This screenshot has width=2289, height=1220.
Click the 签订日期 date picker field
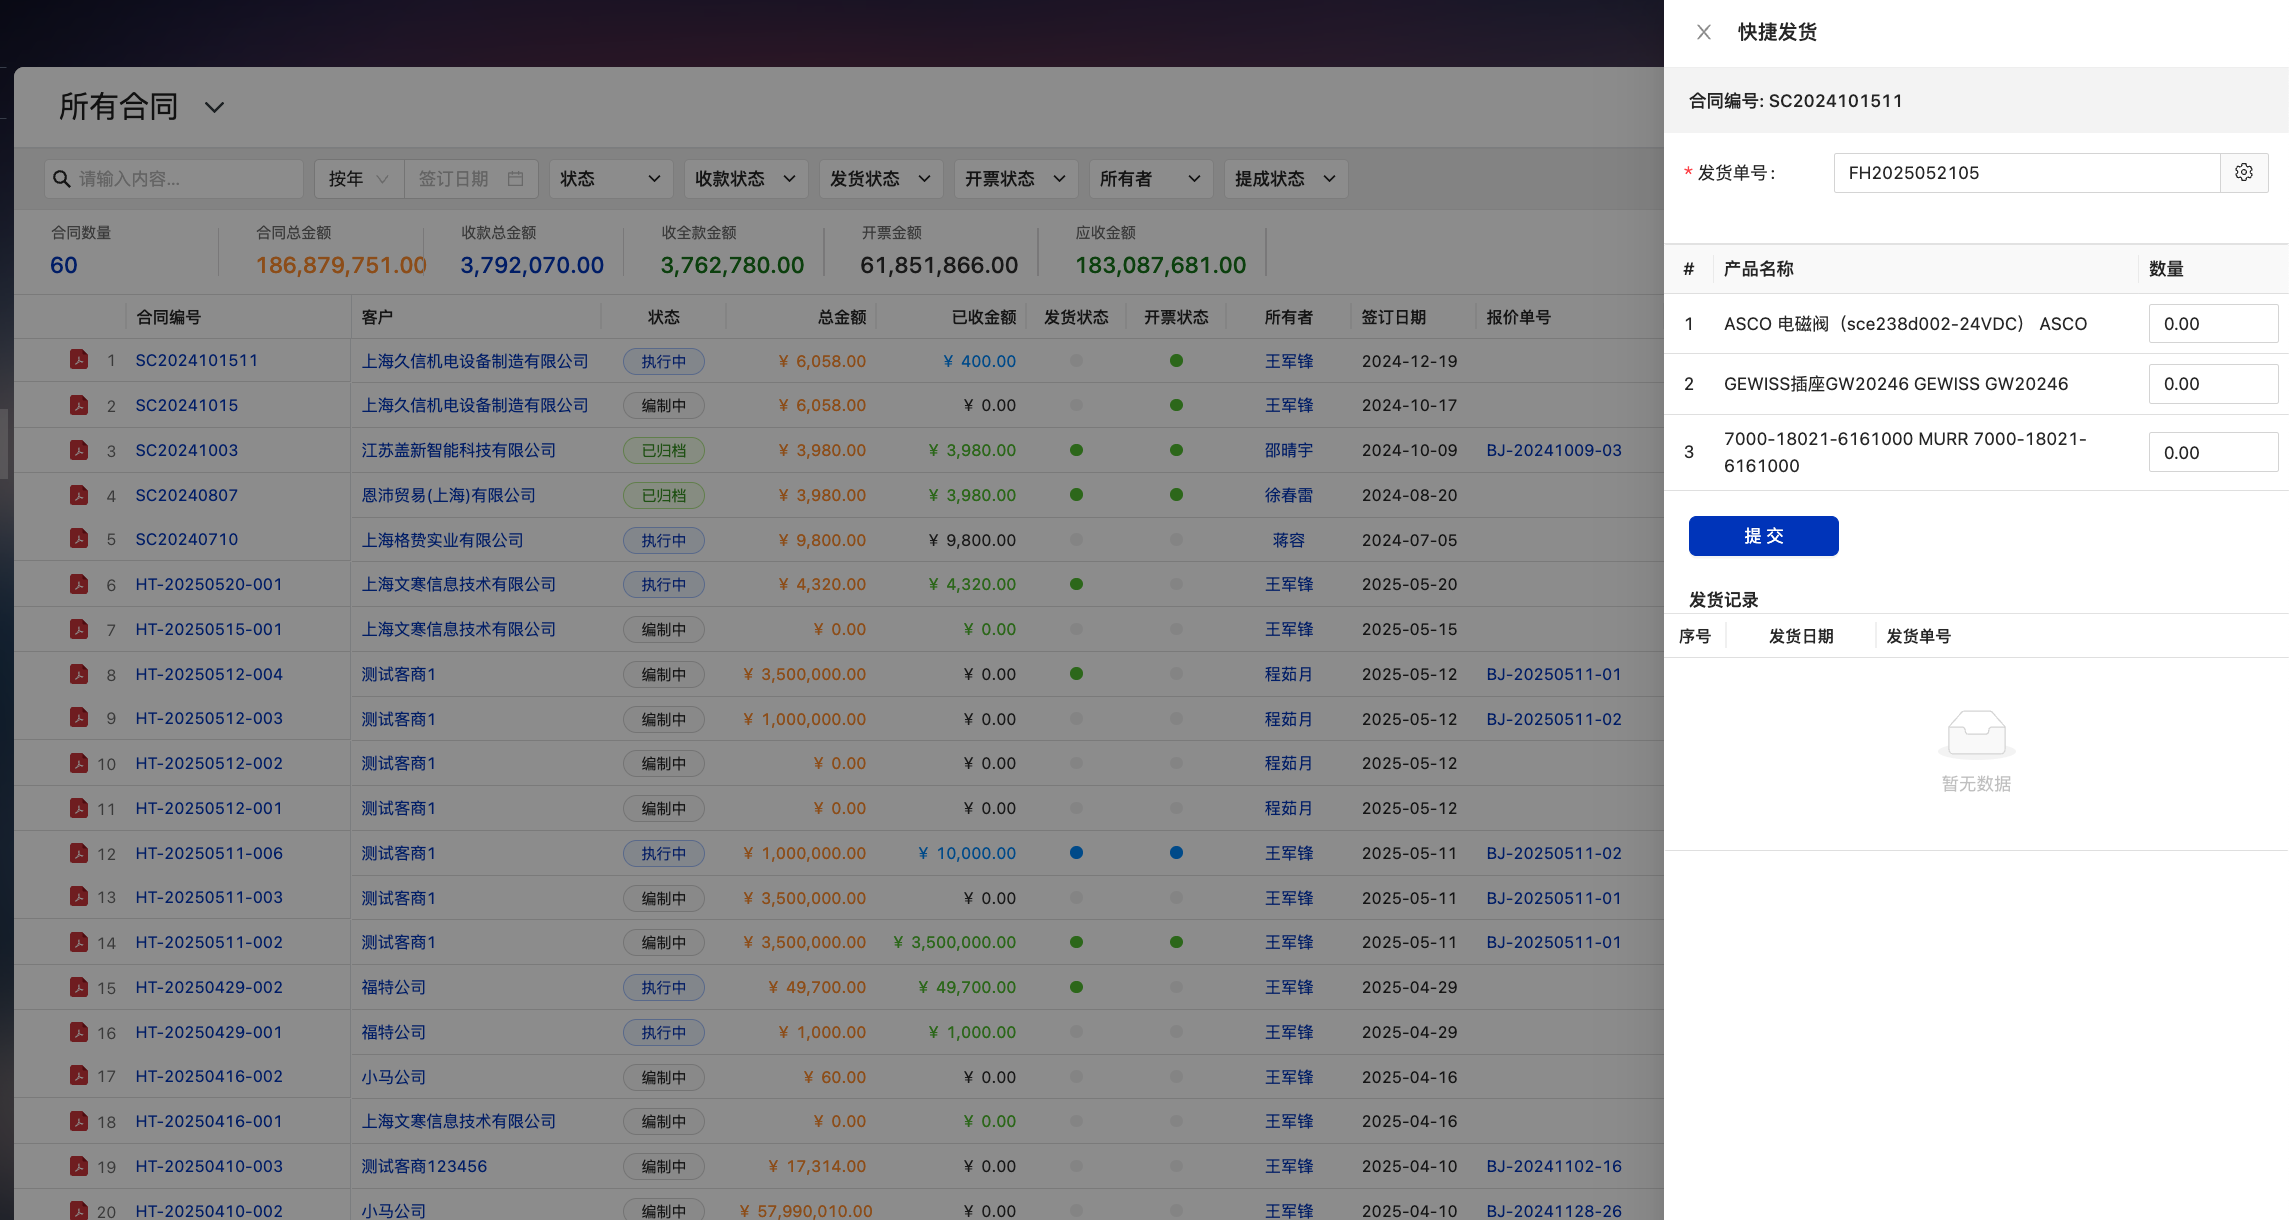click(471, 178)
